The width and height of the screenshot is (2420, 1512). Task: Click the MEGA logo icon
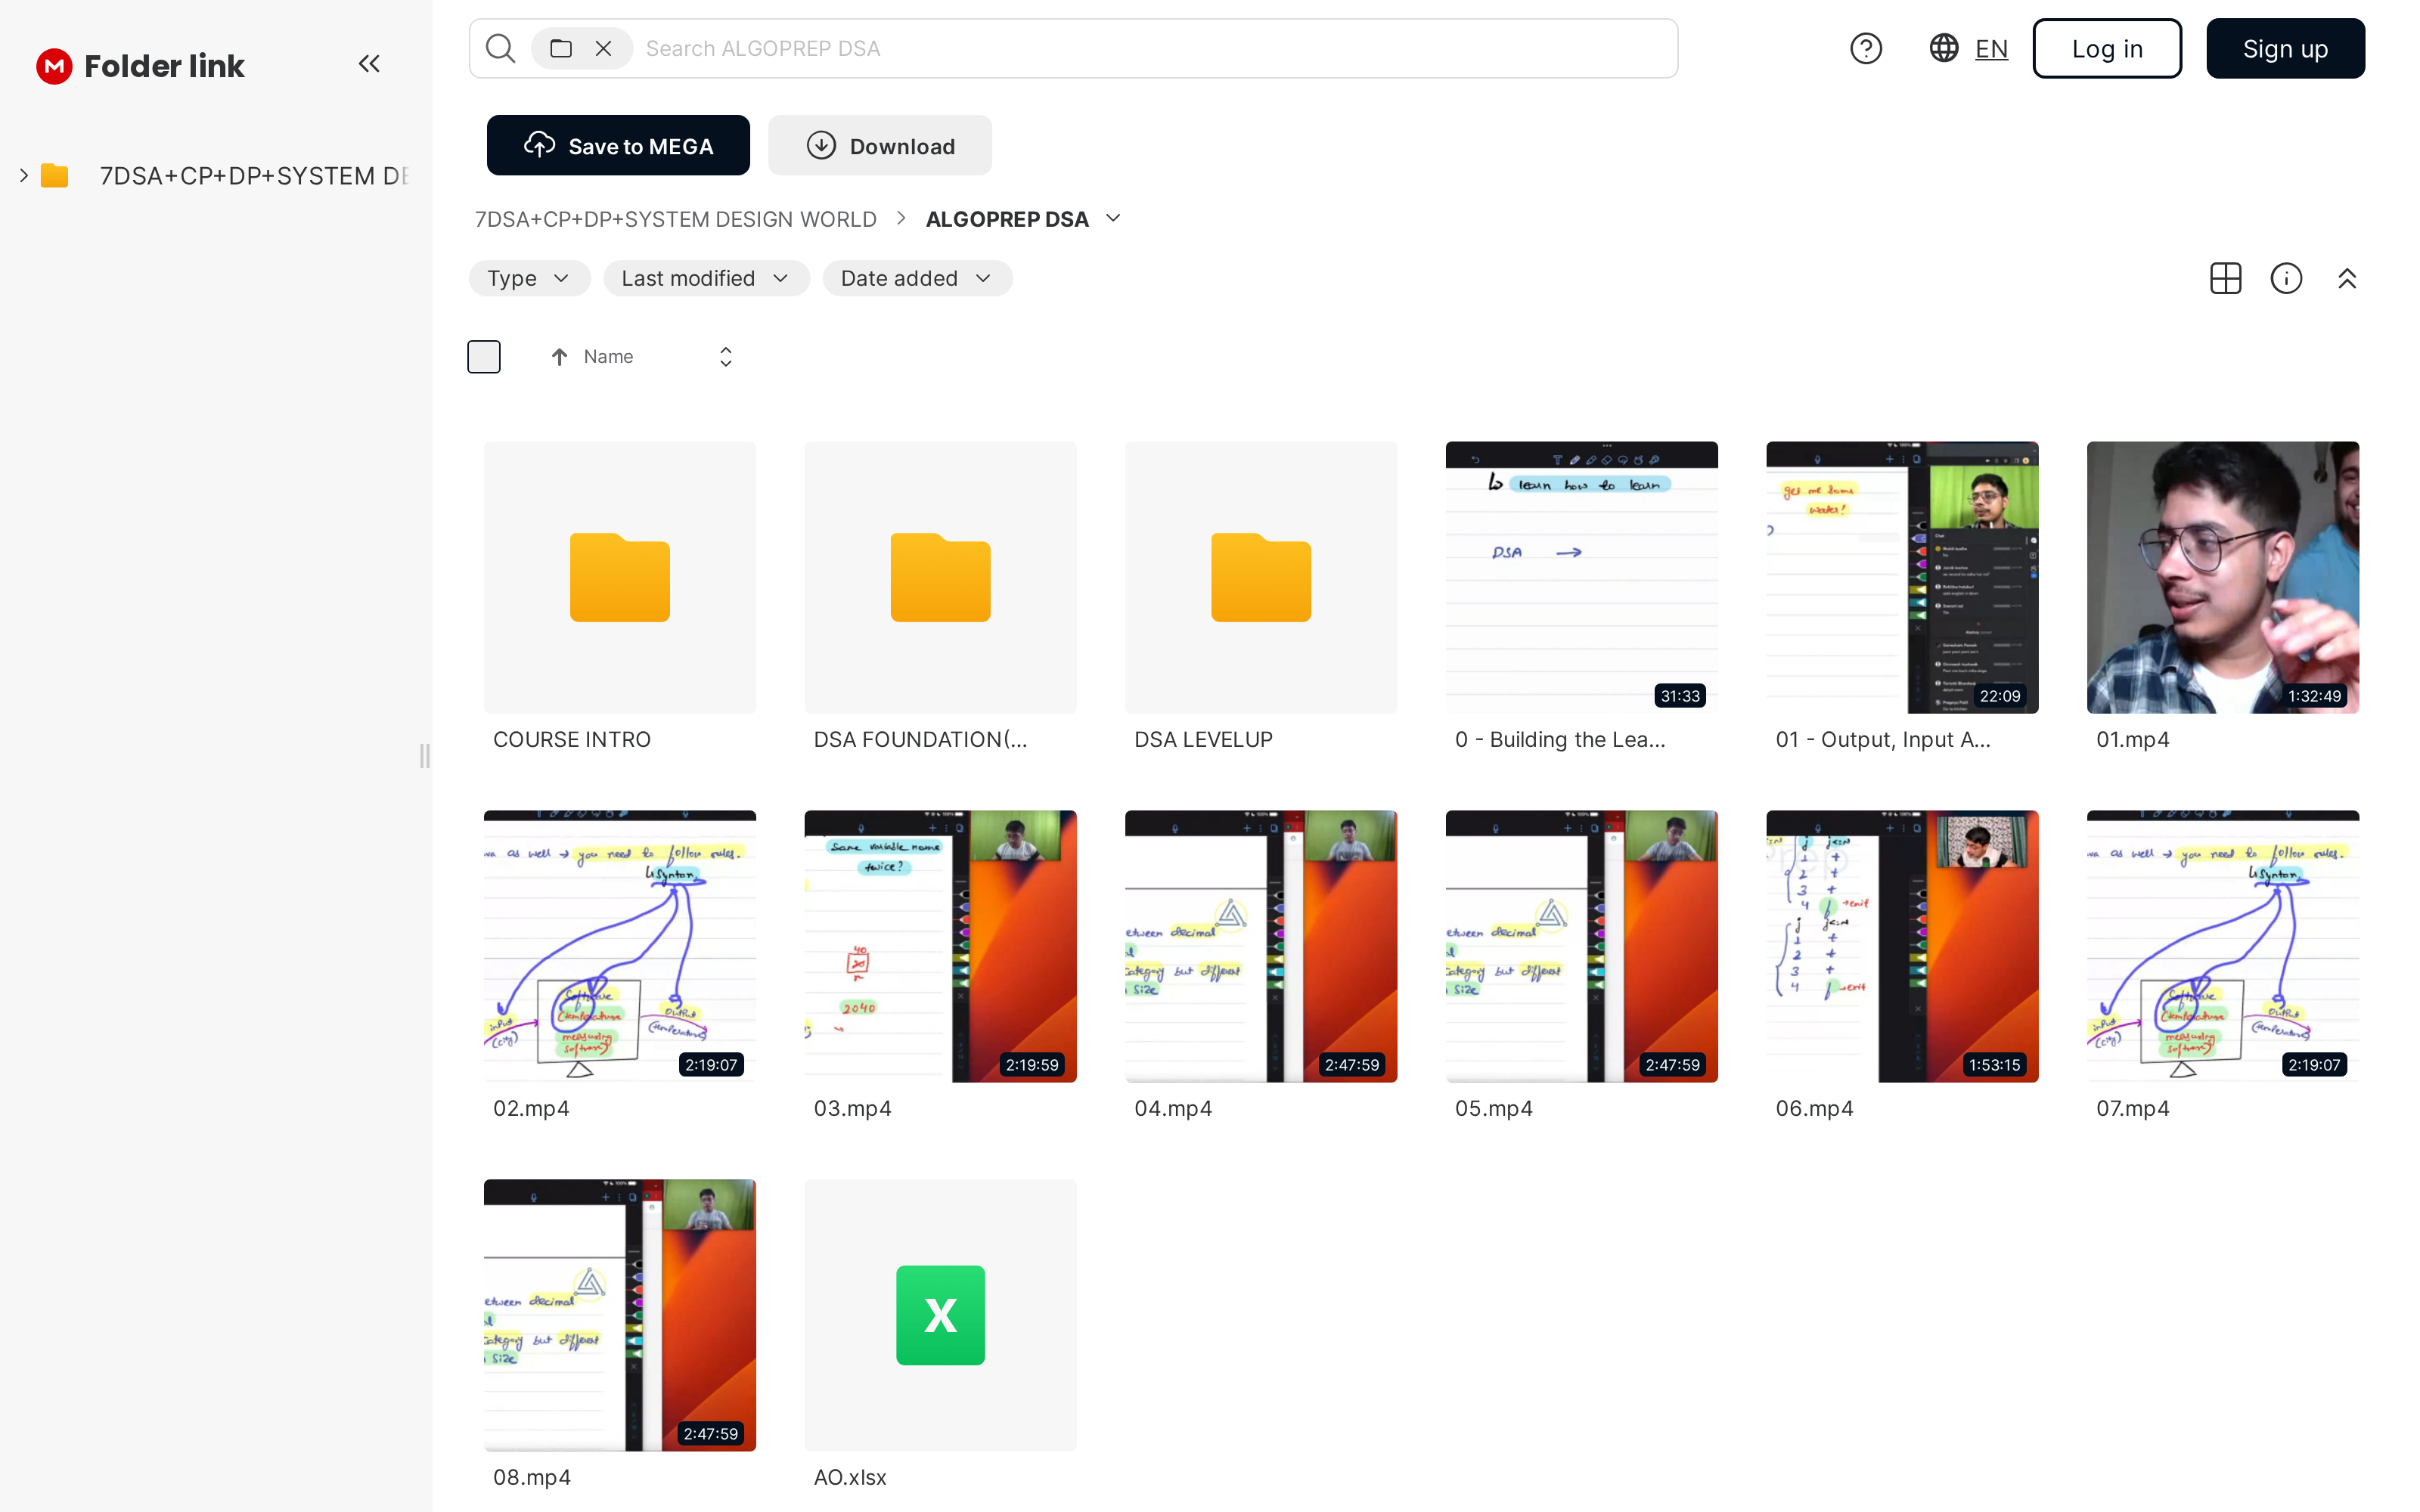click(54, 66)
